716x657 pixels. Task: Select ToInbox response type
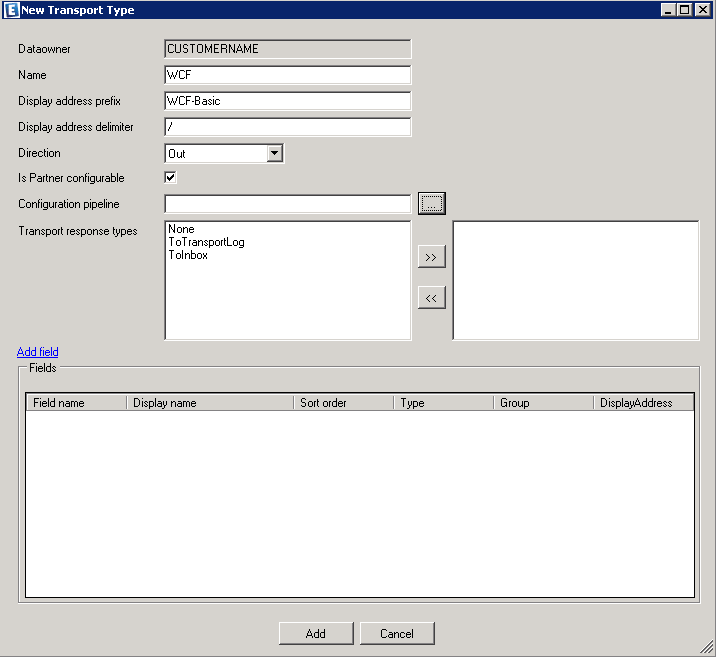click(188, 255)
